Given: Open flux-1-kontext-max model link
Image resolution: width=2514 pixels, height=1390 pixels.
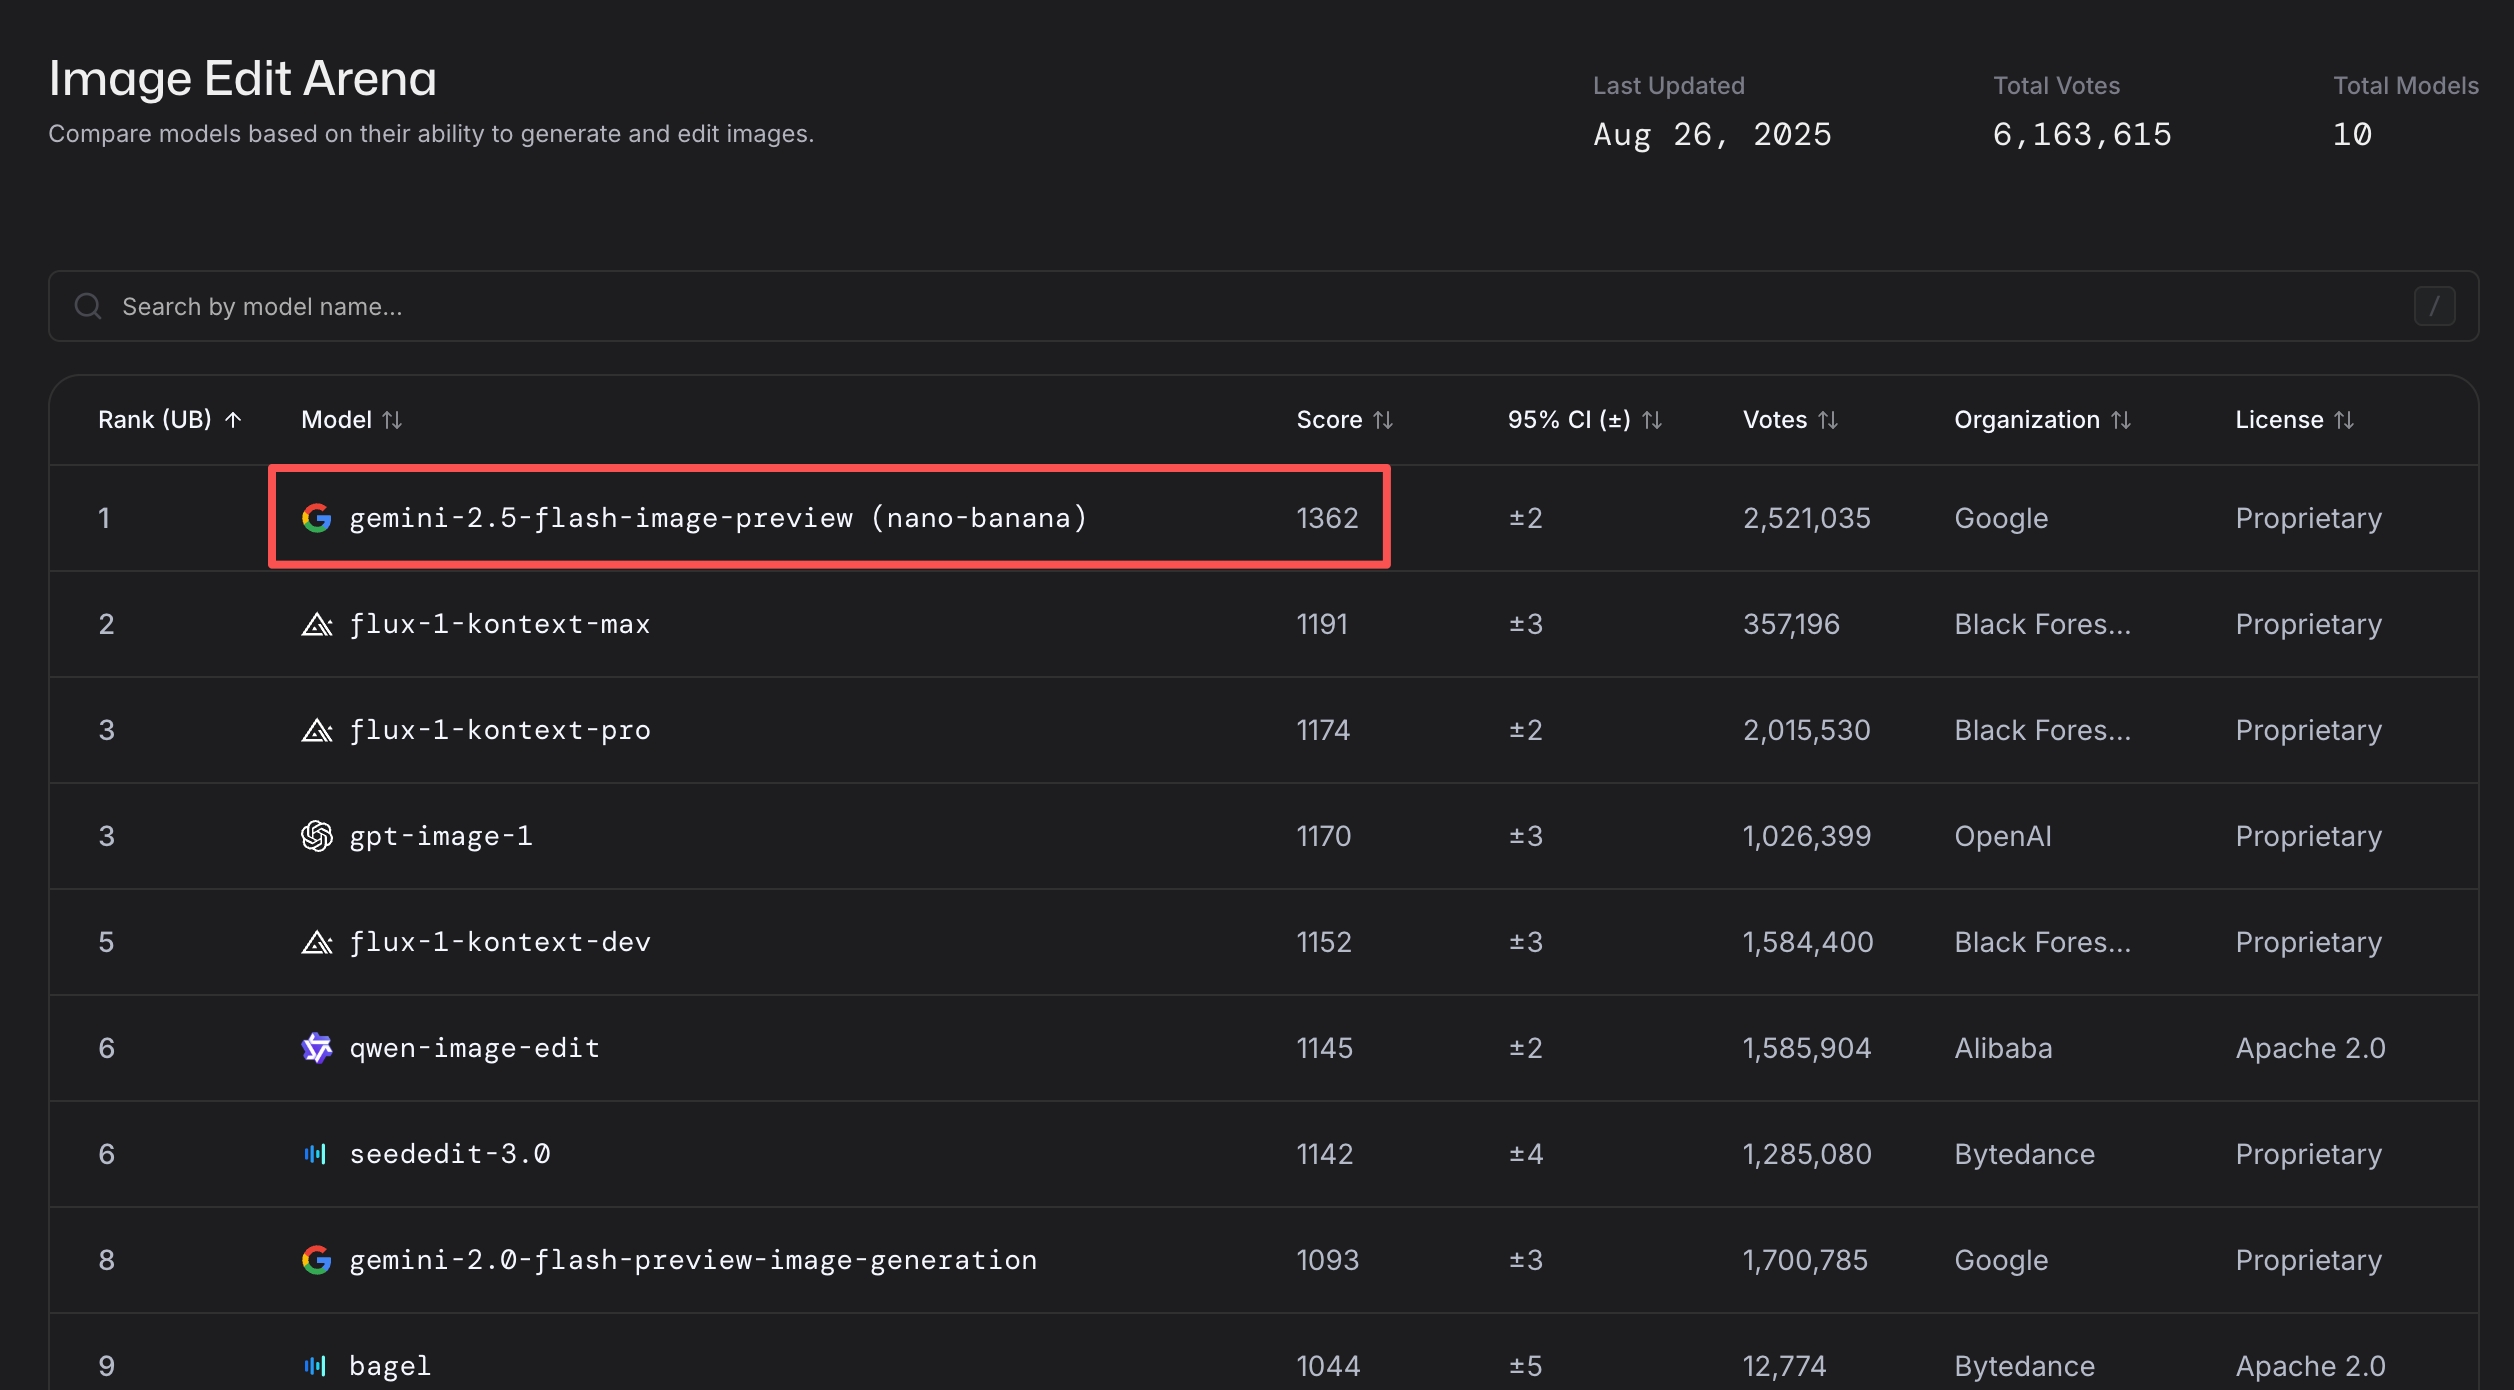Looking at the screenshot, I should click(x=500, y=624).
